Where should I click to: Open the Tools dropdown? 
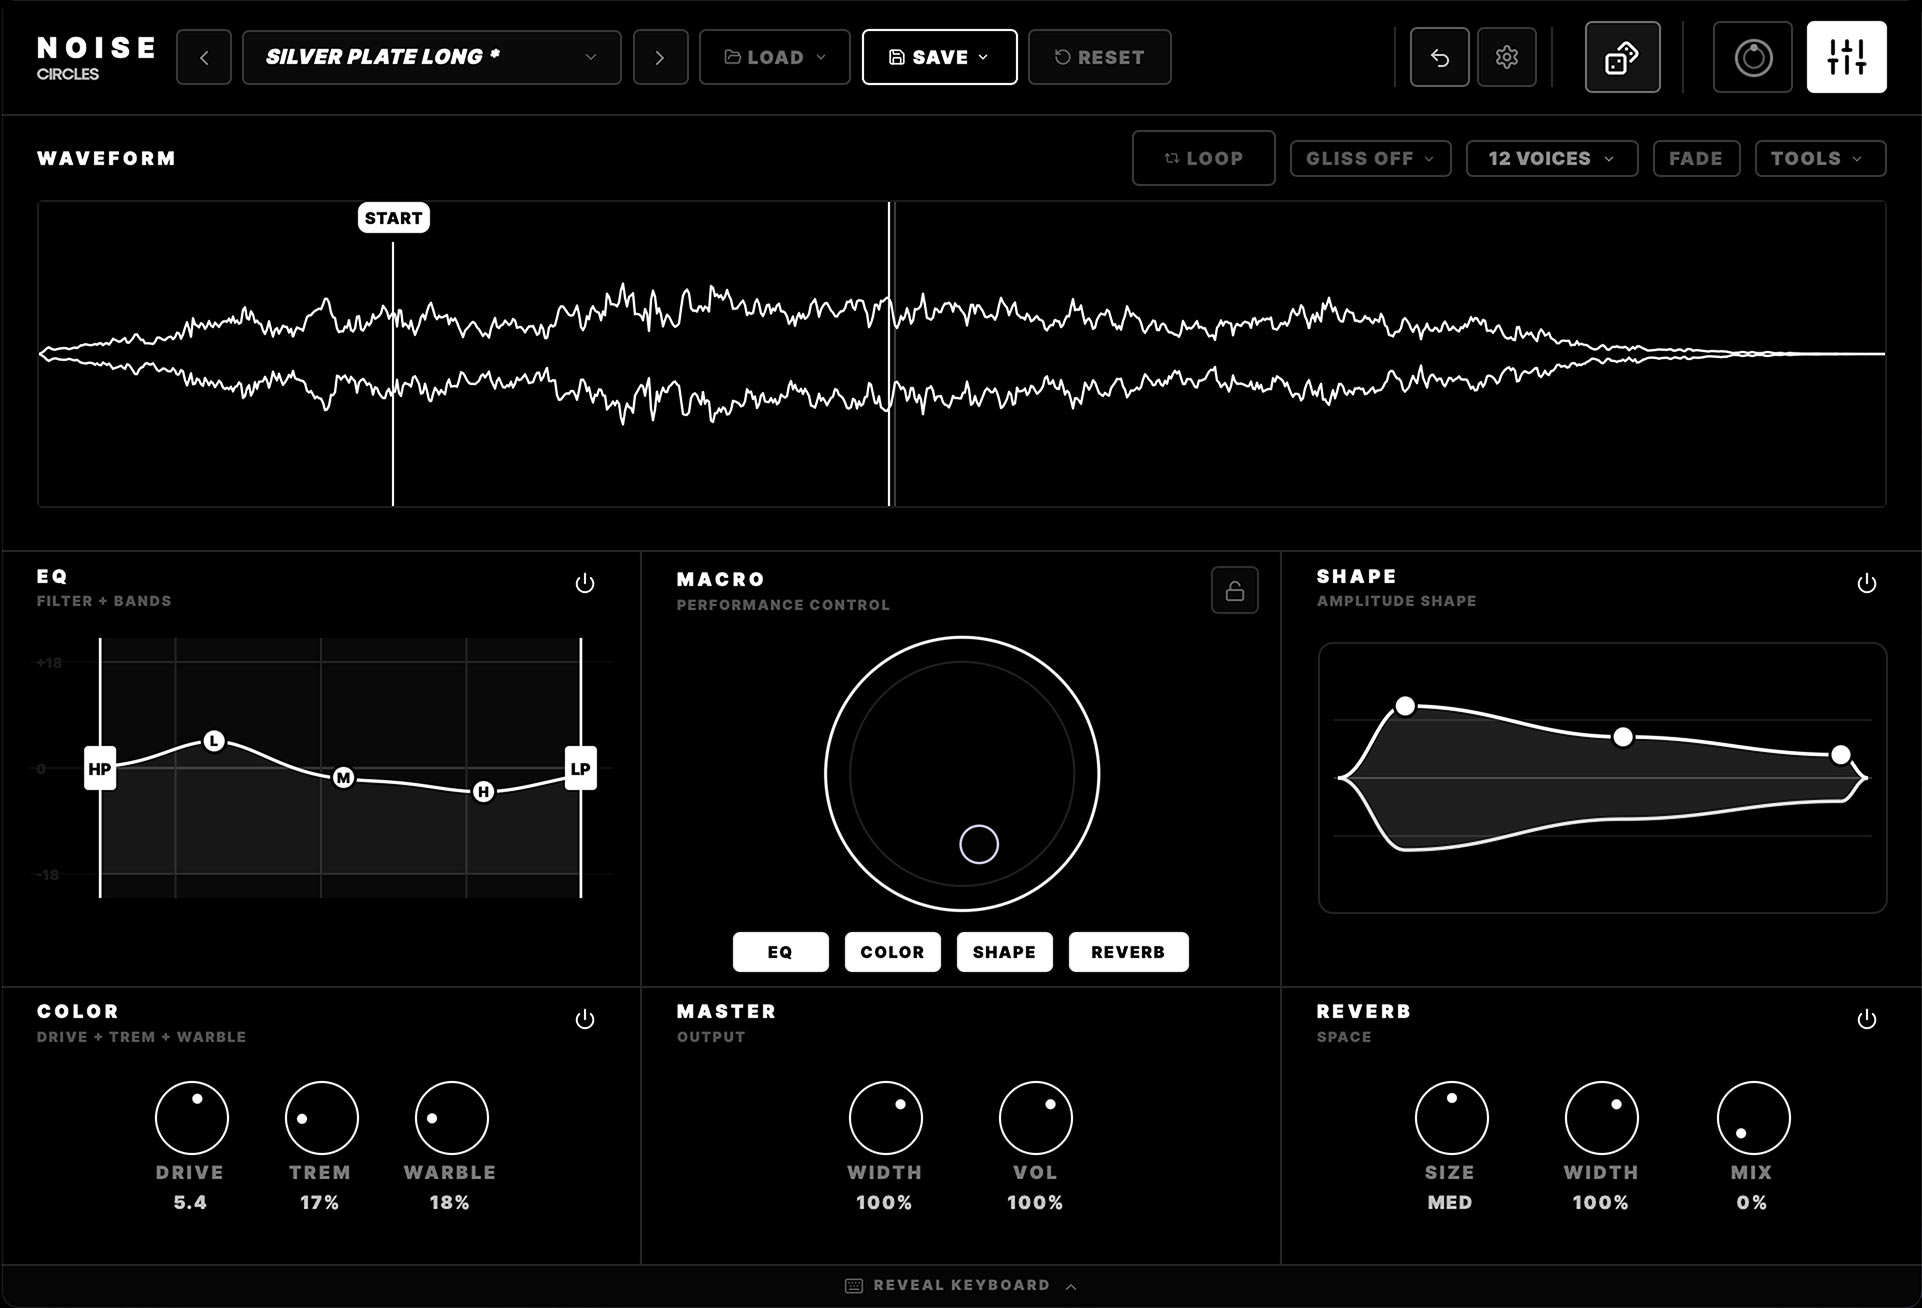1820,158
